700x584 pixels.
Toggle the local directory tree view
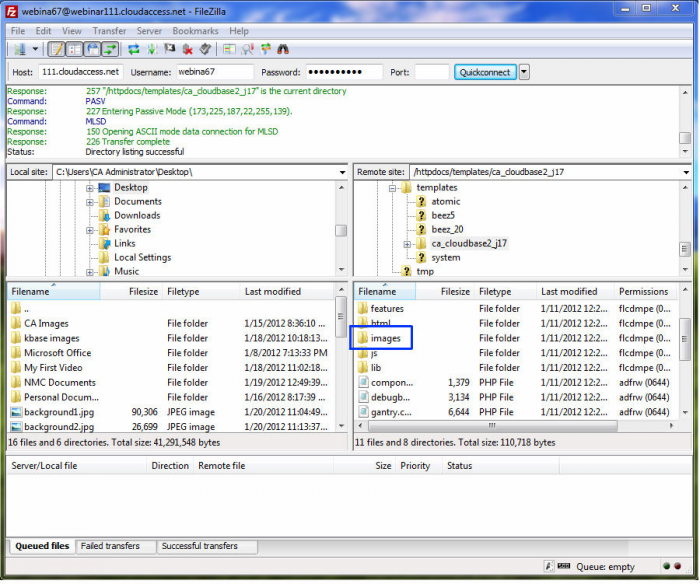[74, 49]
